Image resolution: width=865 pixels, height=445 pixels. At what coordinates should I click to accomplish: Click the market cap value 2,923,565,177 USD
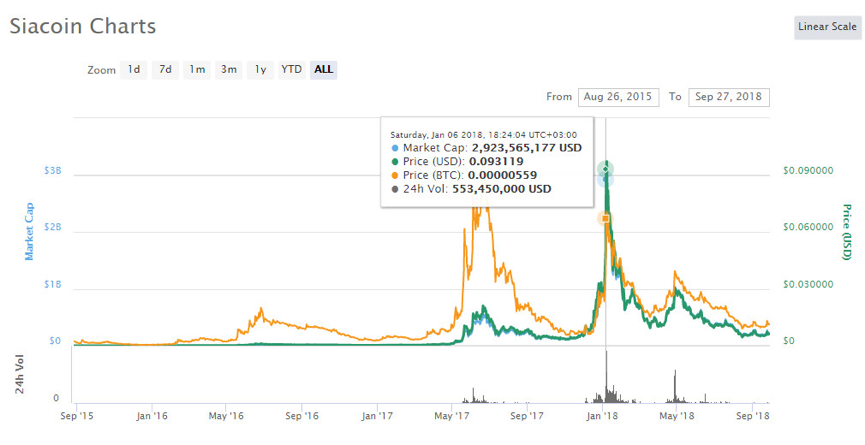[x=526, y=148]
